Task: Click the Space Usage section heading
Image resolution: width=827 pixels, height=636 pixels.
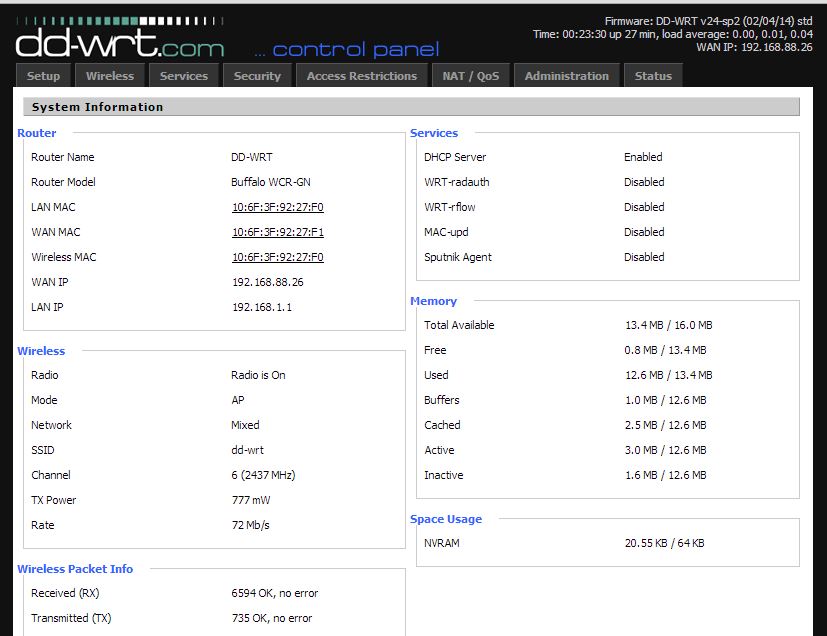Action: [x=446, y=519]
